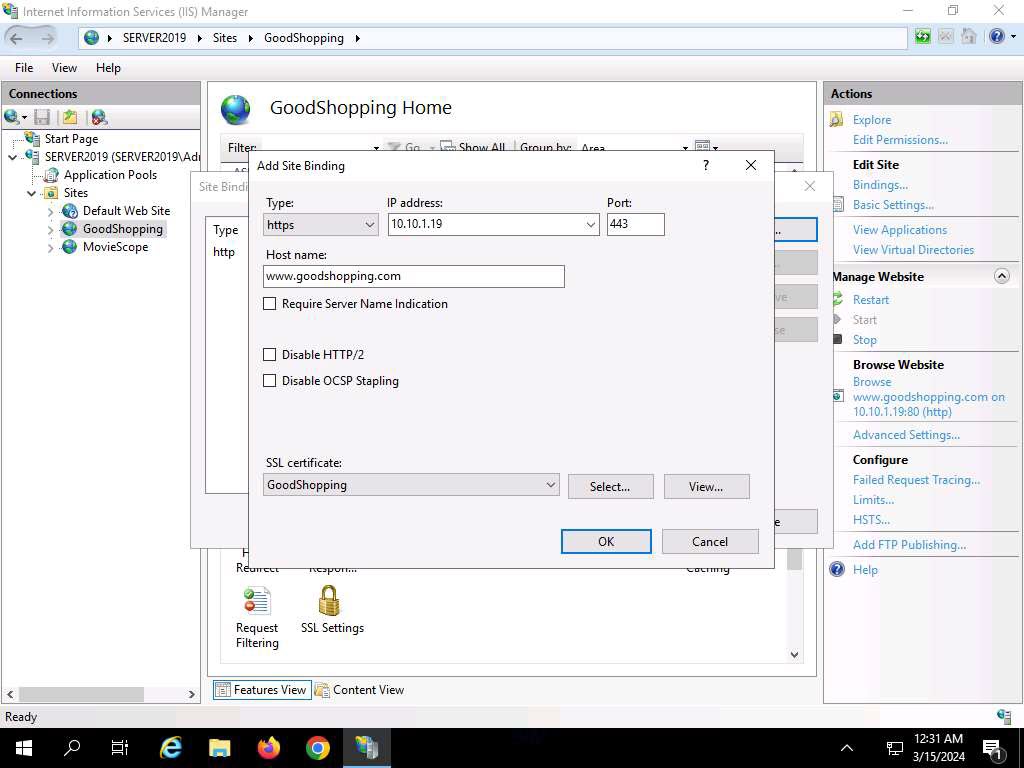Screen dimensions: 1024x768
Task: Expand the IP address combo box
Action: (x=590, y=225)
